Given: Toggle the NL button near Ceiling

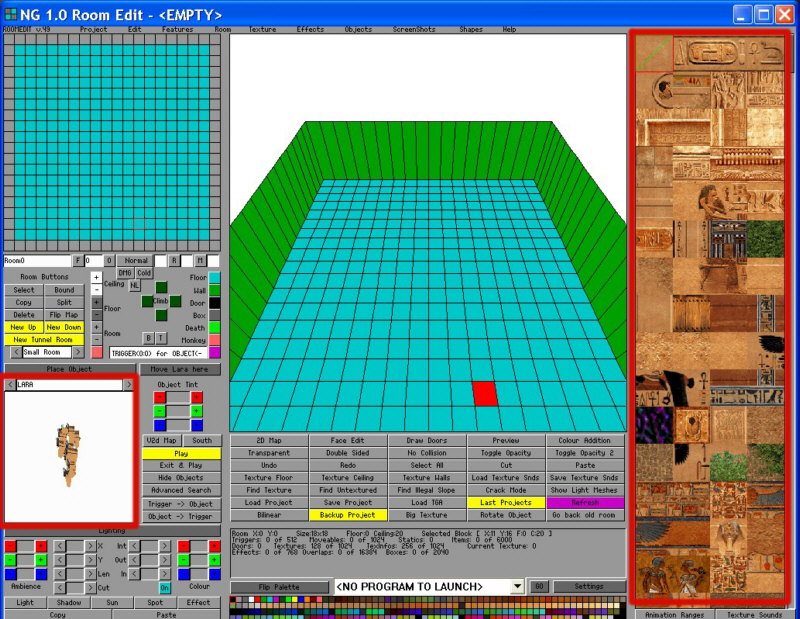Looking at the screenshot, I should 135,286.
